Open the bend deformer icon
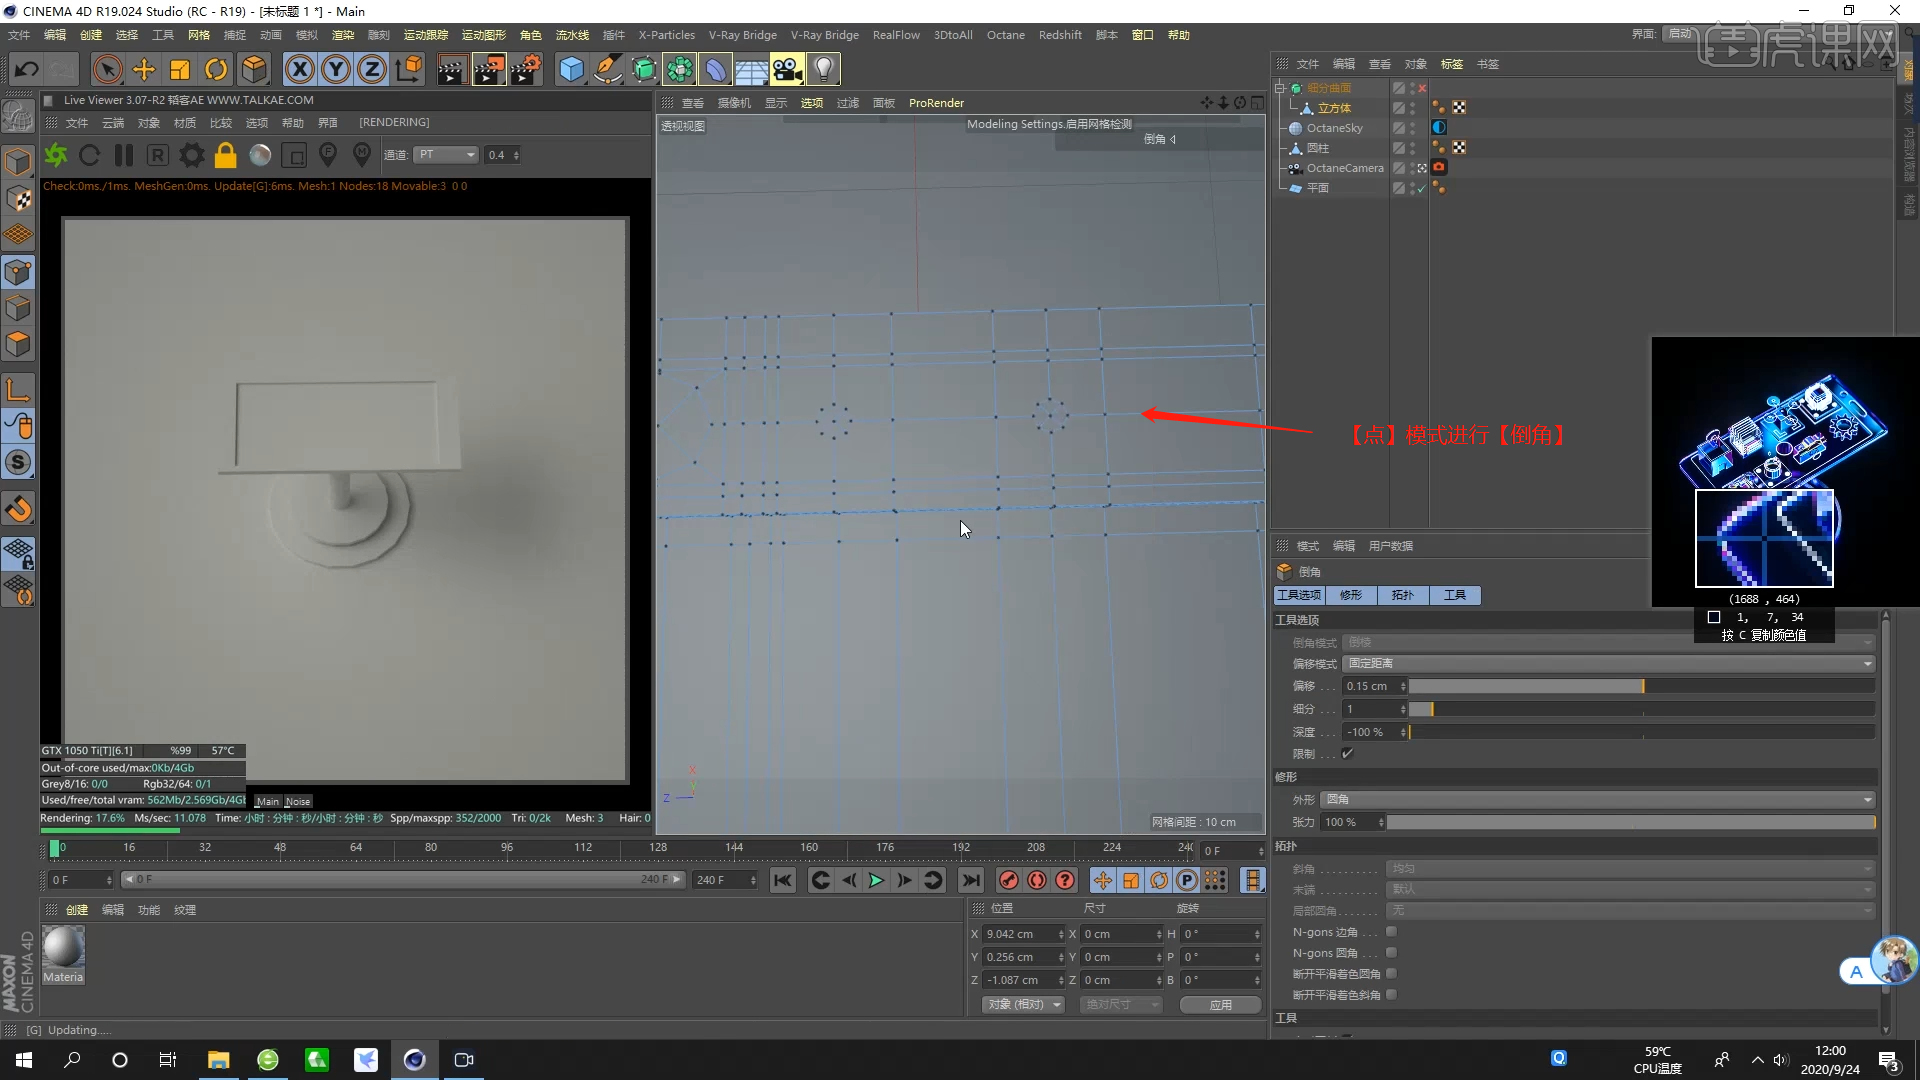This screenshot has height=1080, width=1920. coord(716,69)
